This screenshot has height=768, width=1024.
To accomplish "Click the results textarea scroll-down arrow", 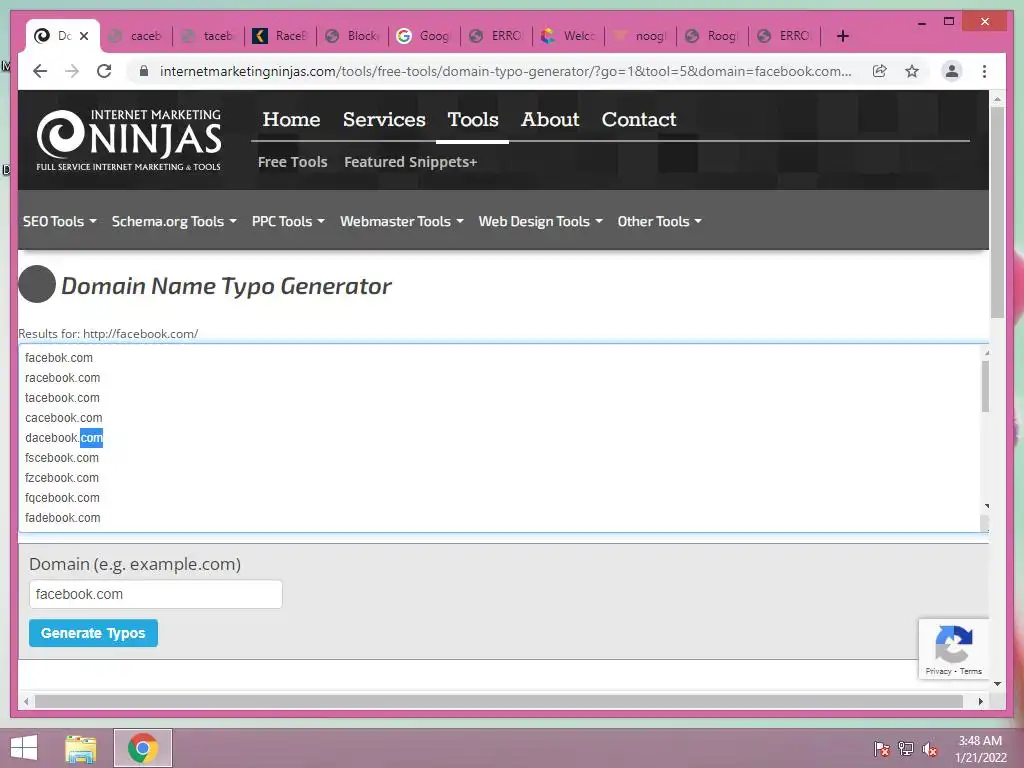I will coord(986,506).
